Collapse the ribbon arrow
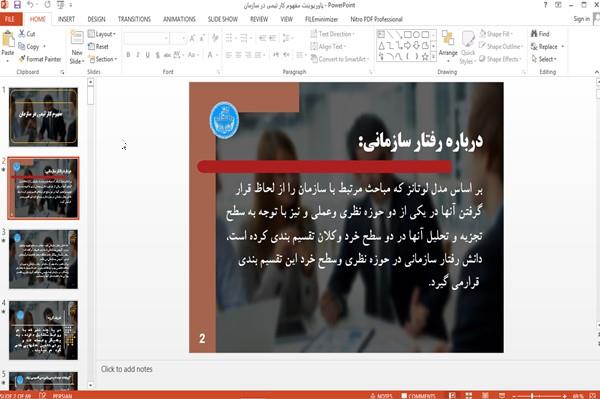Viewport: 600px width, 399px height. pos(596,72)
